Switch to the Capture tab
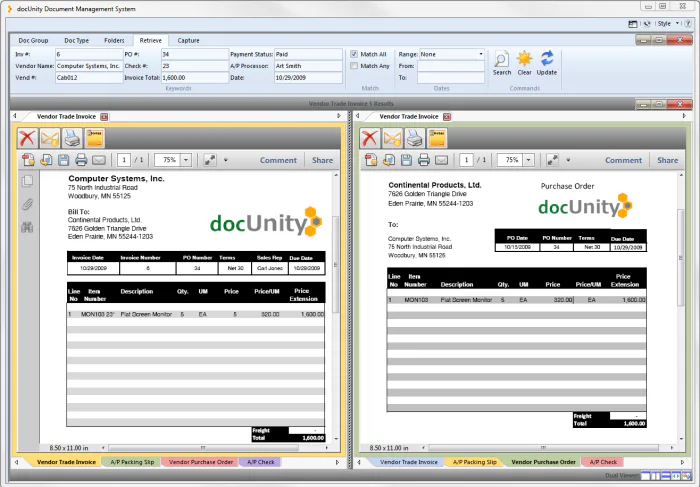This screenshot has width=700, height=487. [188, 40]
